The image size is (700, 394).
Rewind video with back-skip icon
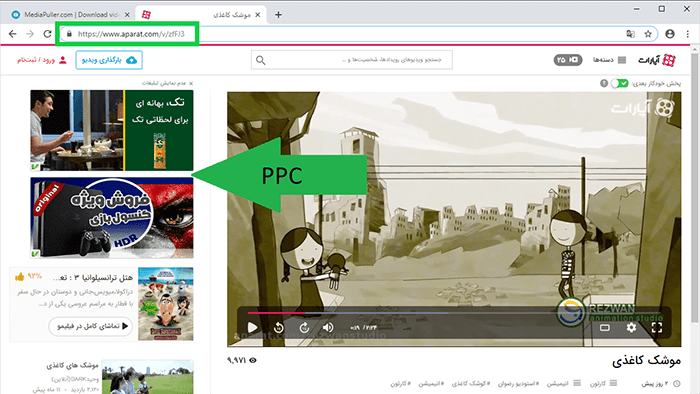[x=279, y=328]
